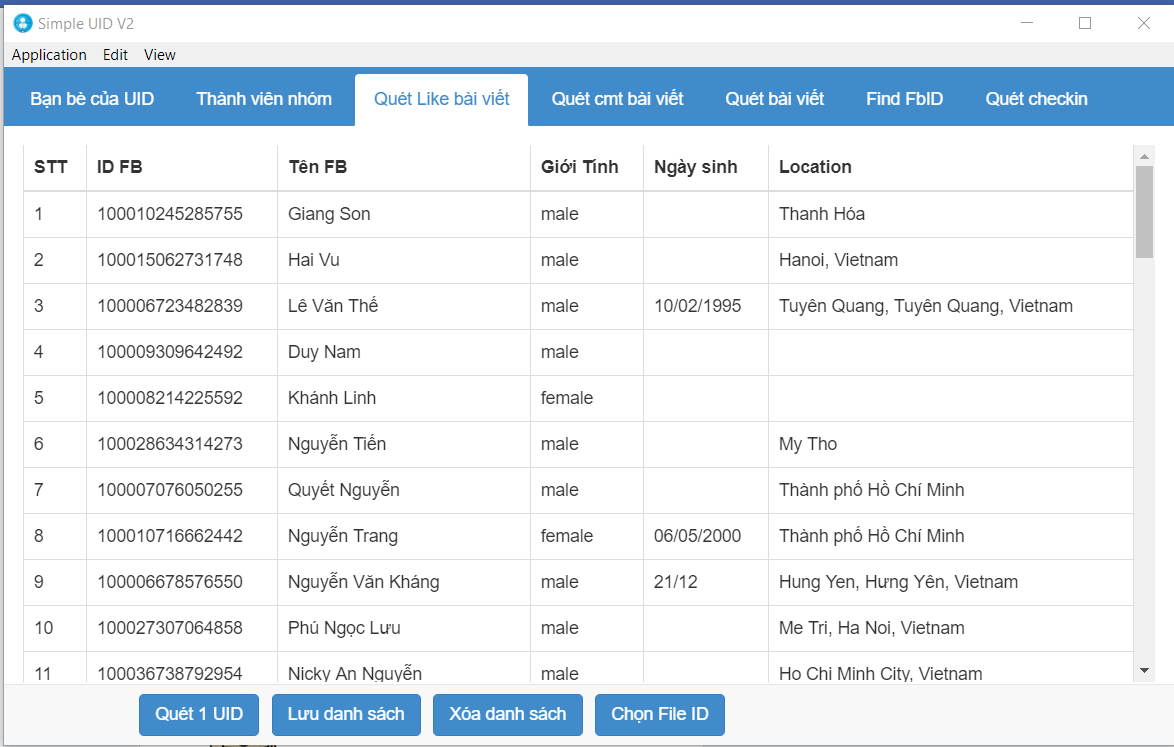Maximize the Simple UID V2 window
1174x747 pixels.
point(1085,23)
